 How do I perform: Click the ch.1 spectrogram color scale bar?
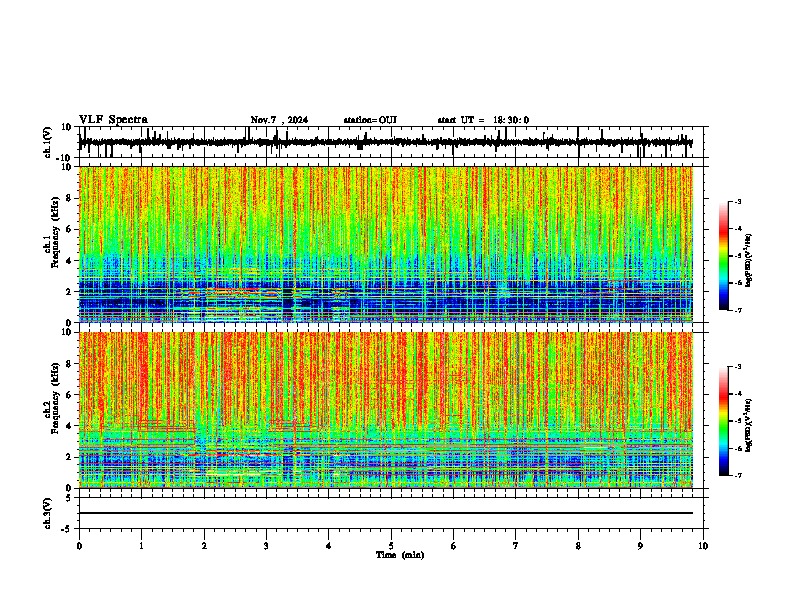pos(723,256)
